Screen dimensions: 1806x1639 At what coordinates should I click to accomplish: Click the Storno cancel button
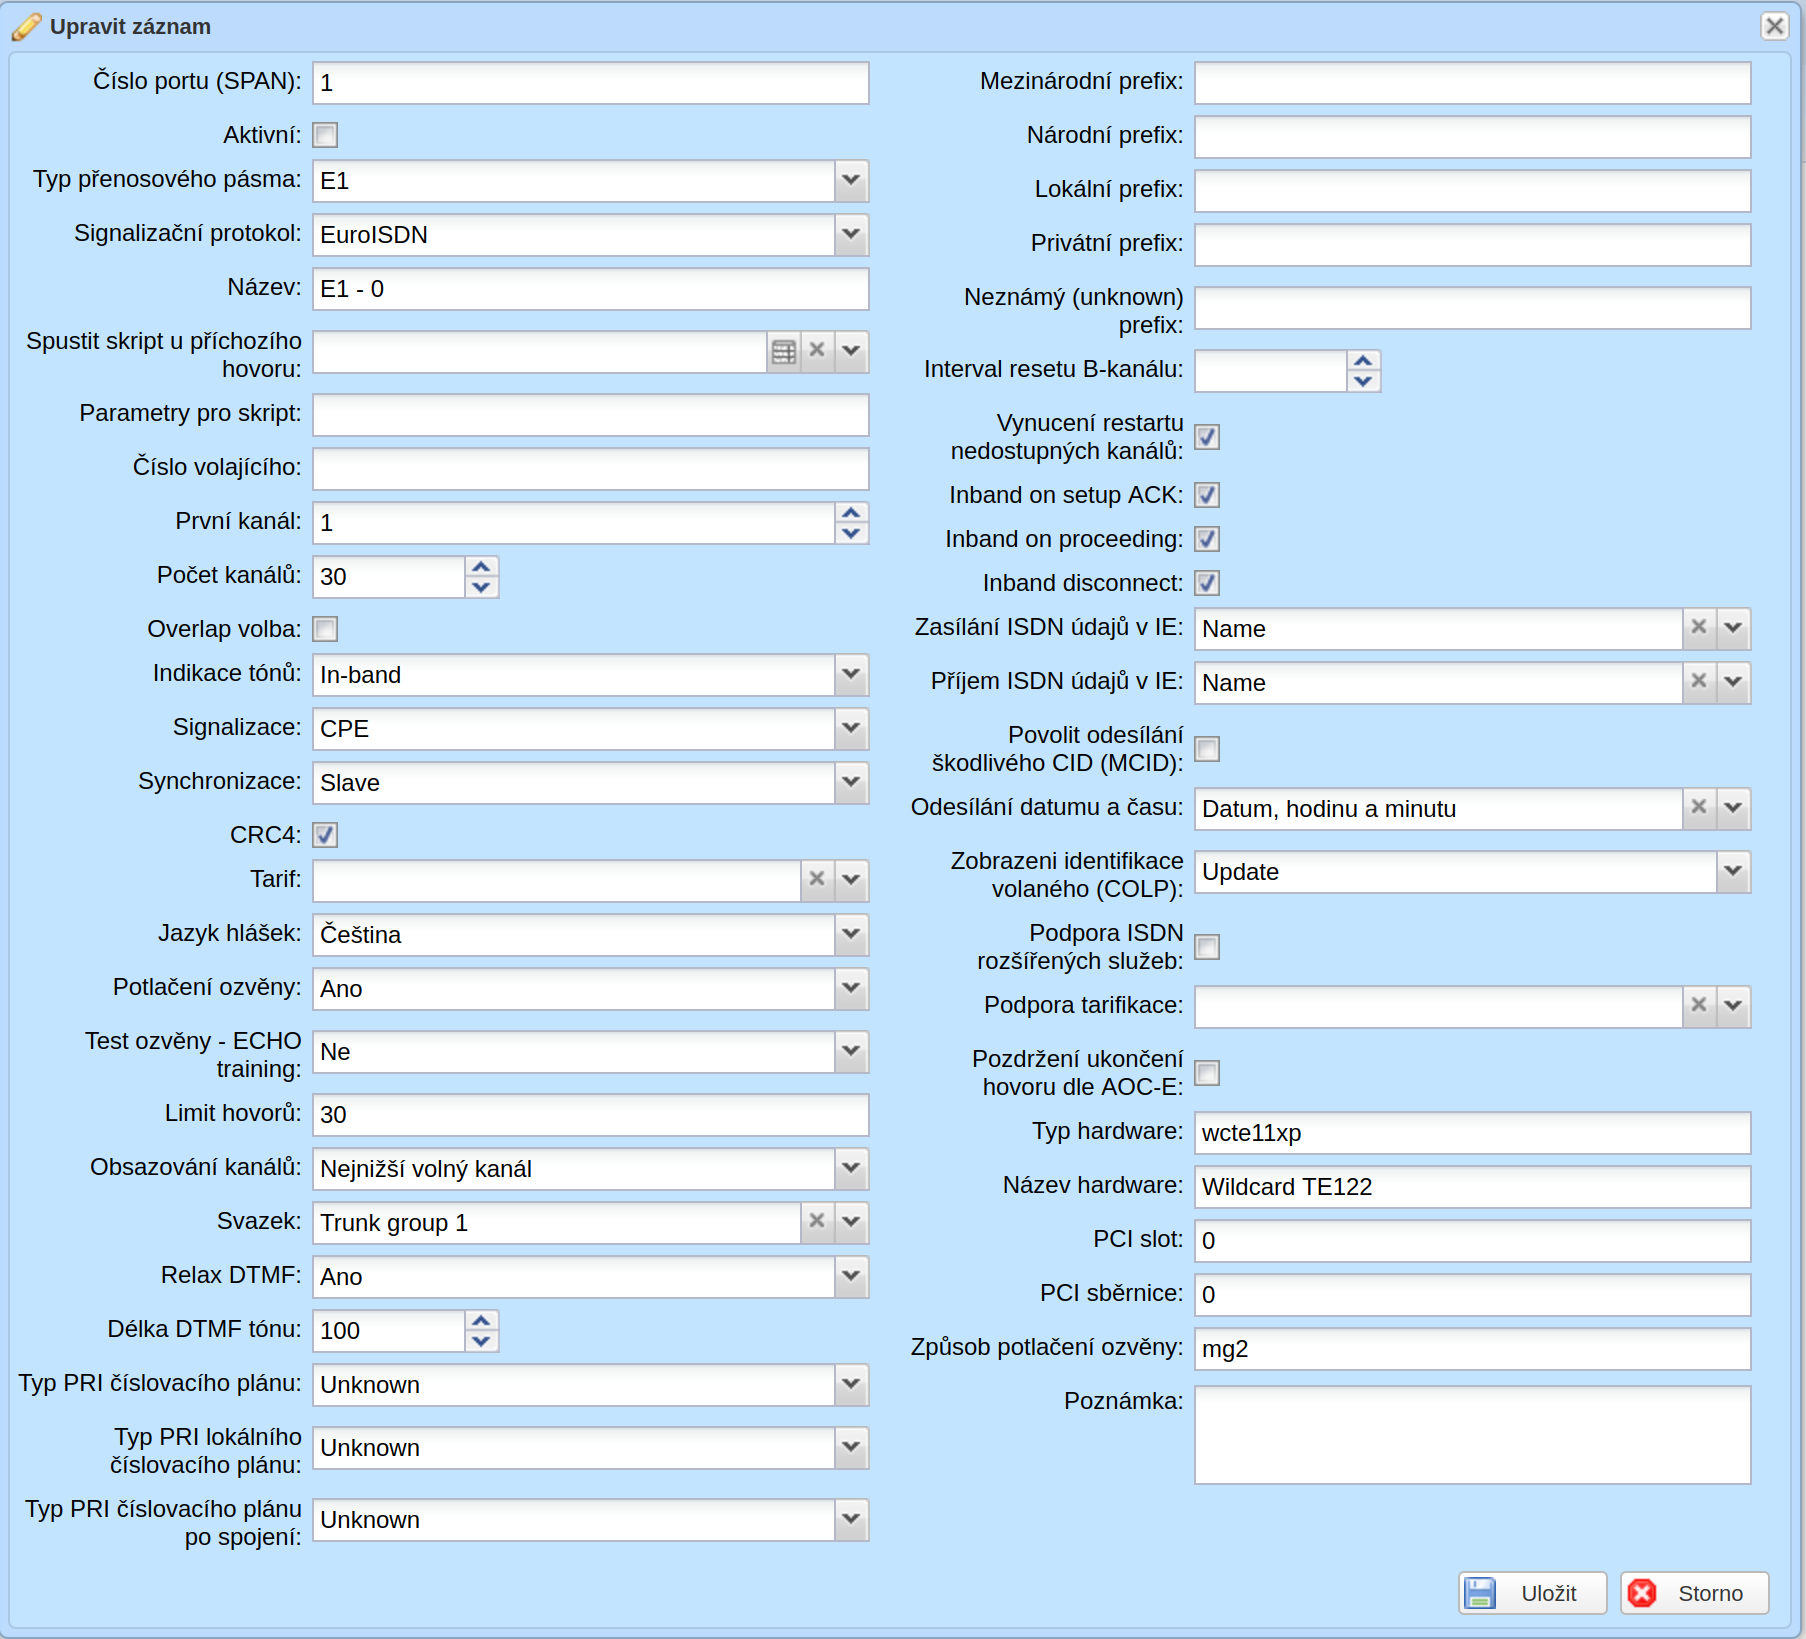click(x=1694, y=1593)
